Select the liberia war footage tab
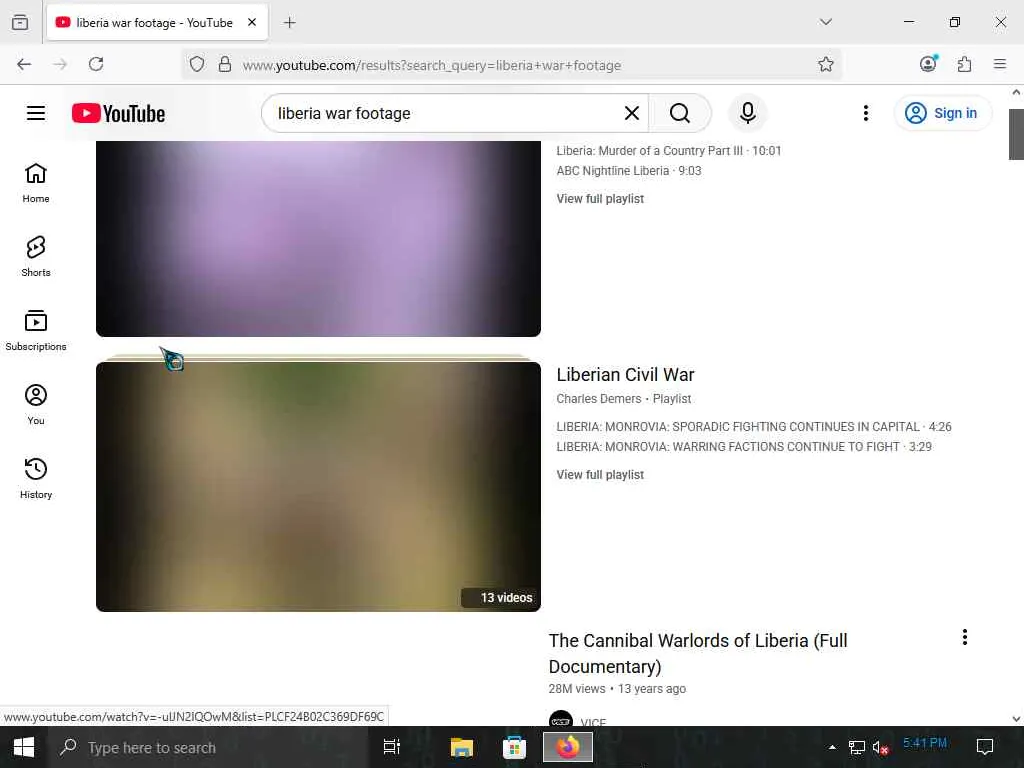 pyautogui.click(x=154, y=23)
